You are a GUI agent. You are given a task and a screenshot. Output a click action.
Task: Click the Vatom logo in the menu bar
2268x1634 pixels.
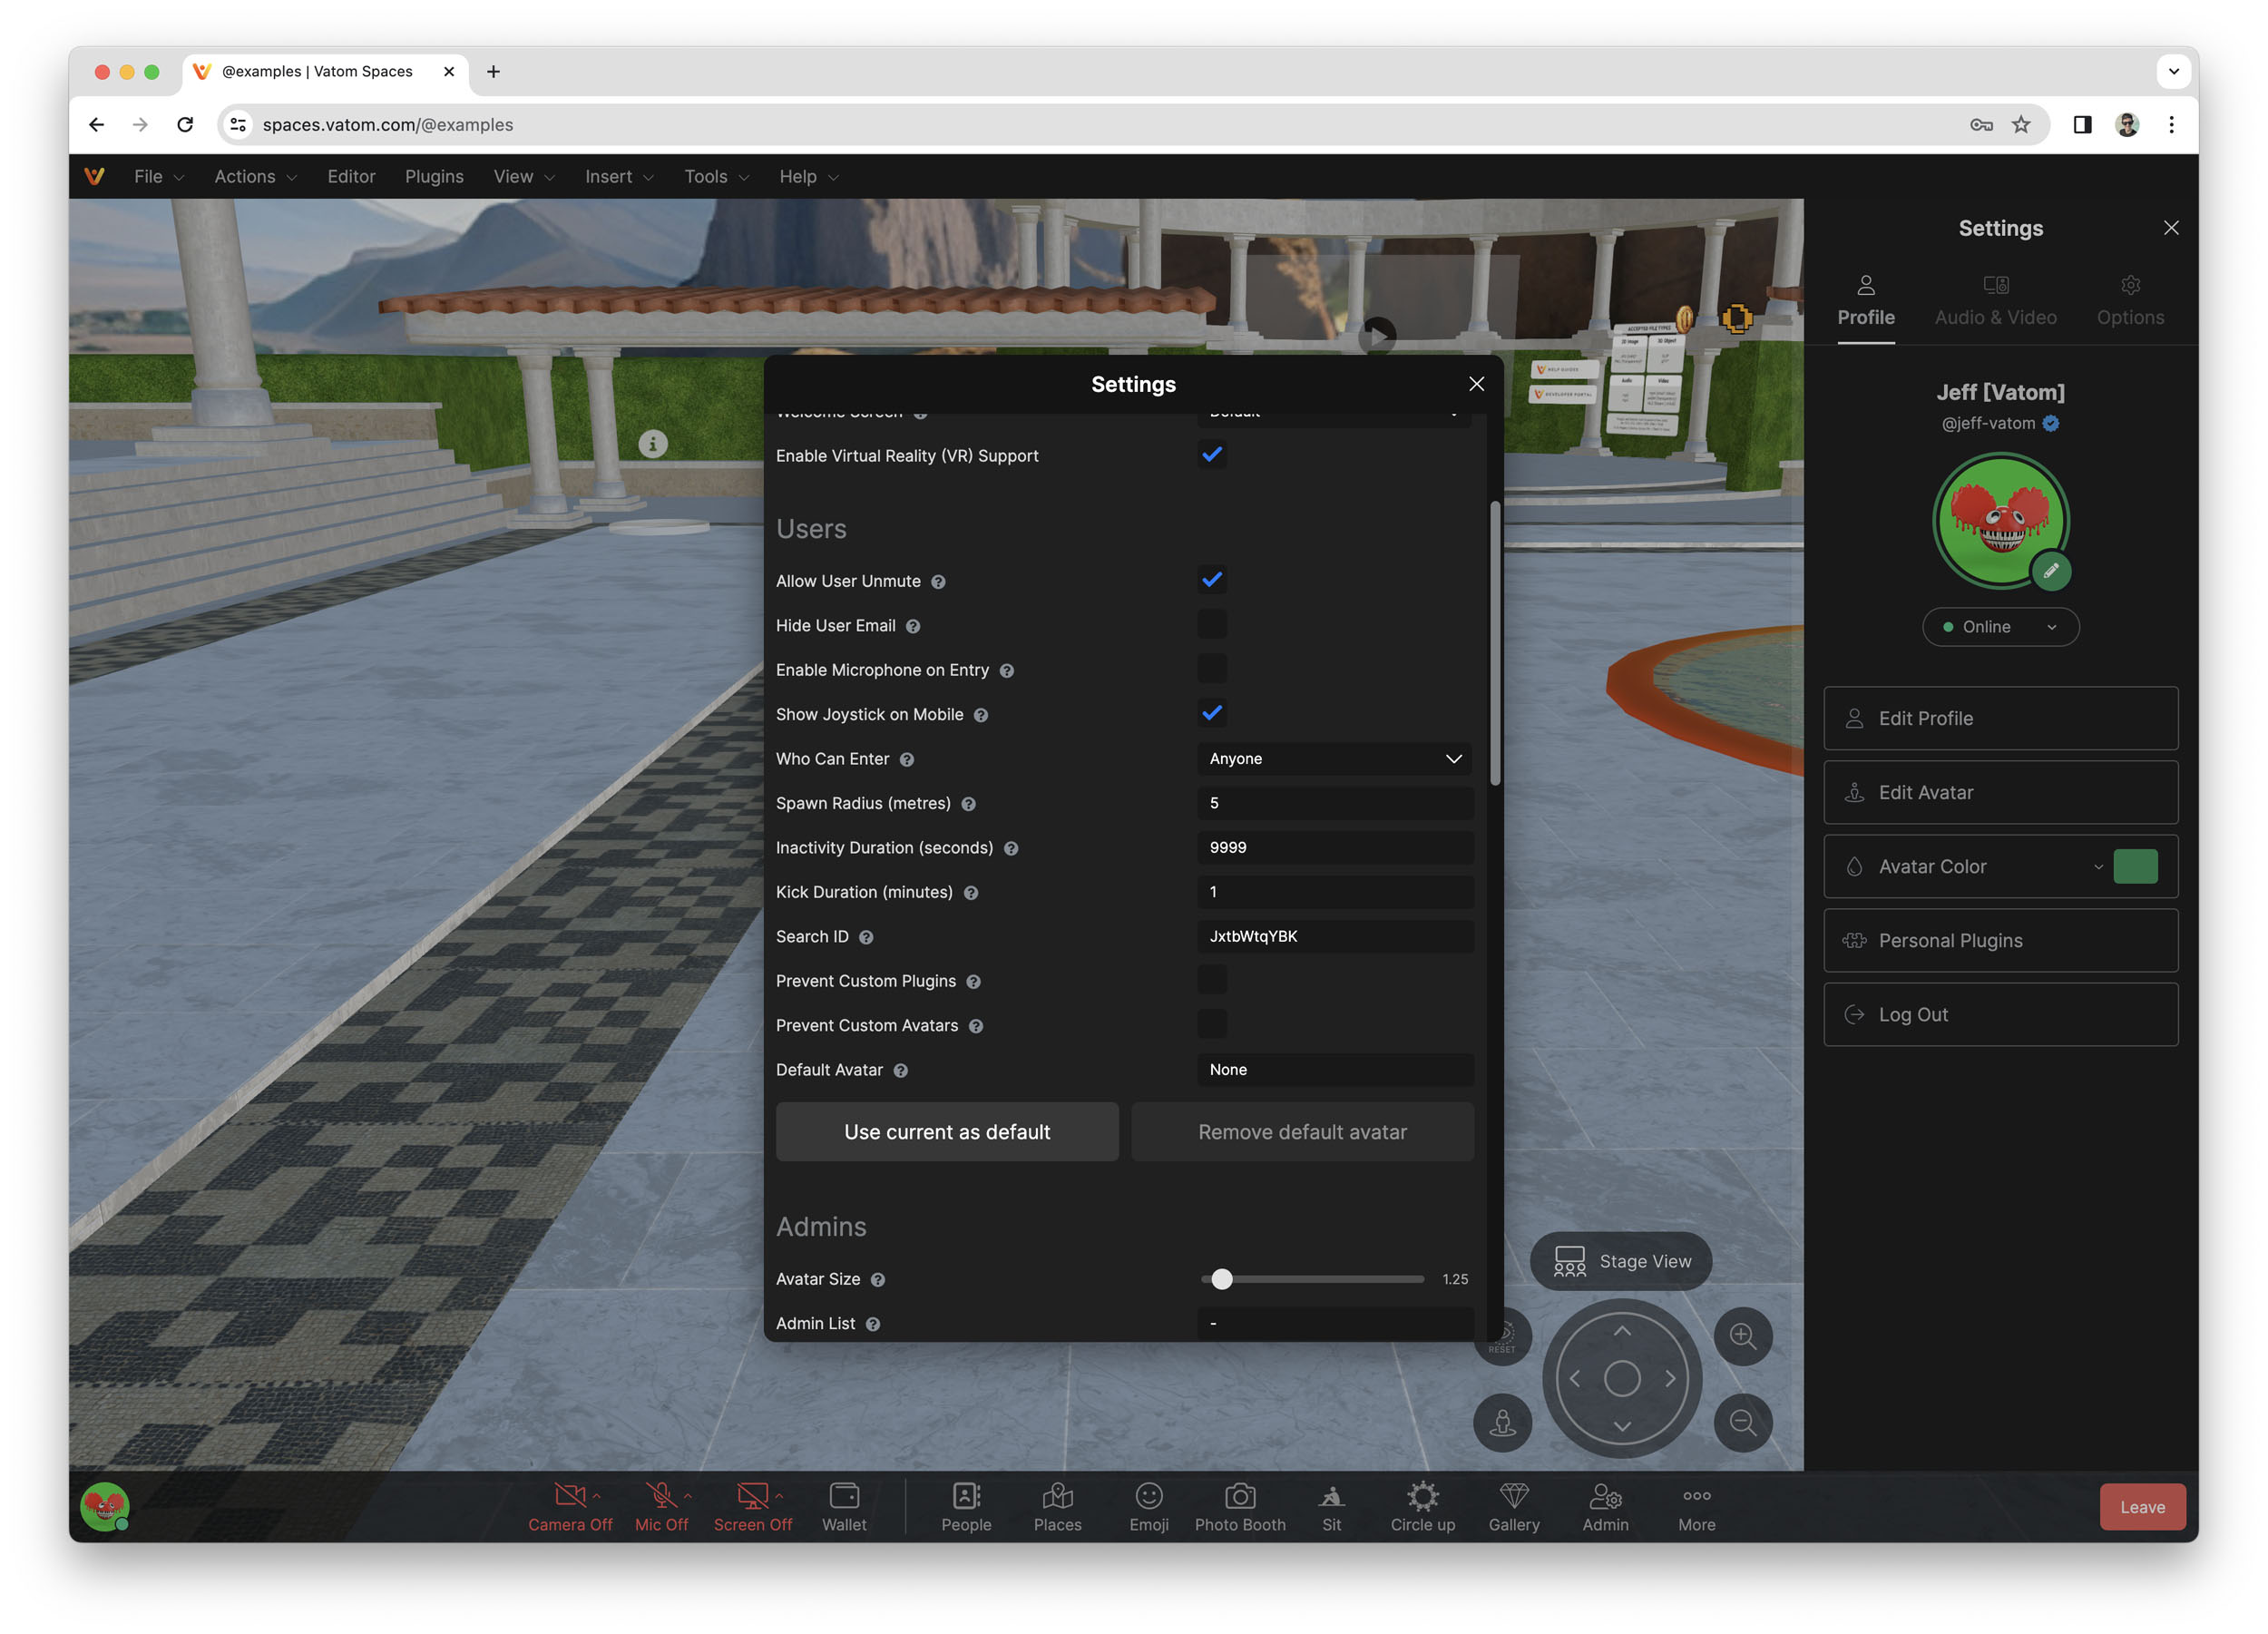pyautogui.click(x=95, y=176)
